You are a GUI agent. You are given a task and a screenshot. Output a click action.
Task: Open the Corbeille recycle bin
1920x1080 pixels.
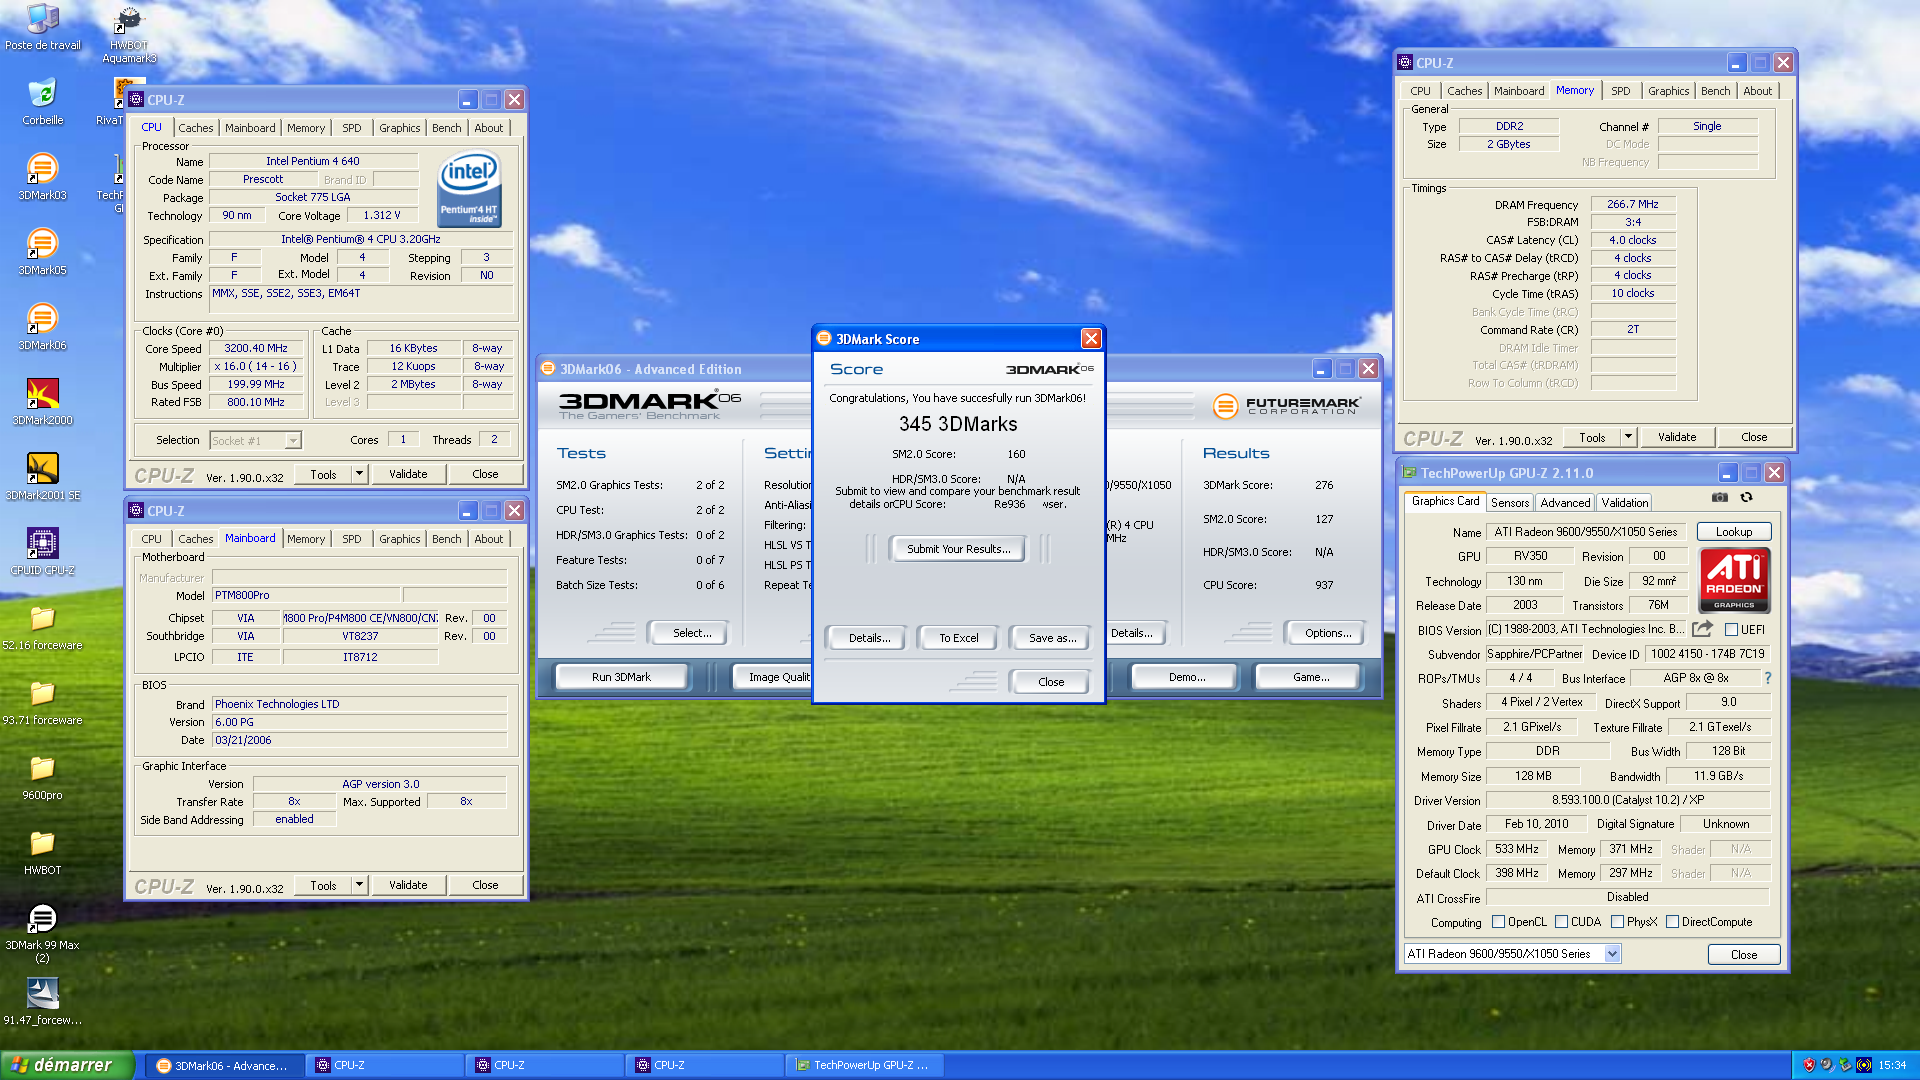coord(42,103)
